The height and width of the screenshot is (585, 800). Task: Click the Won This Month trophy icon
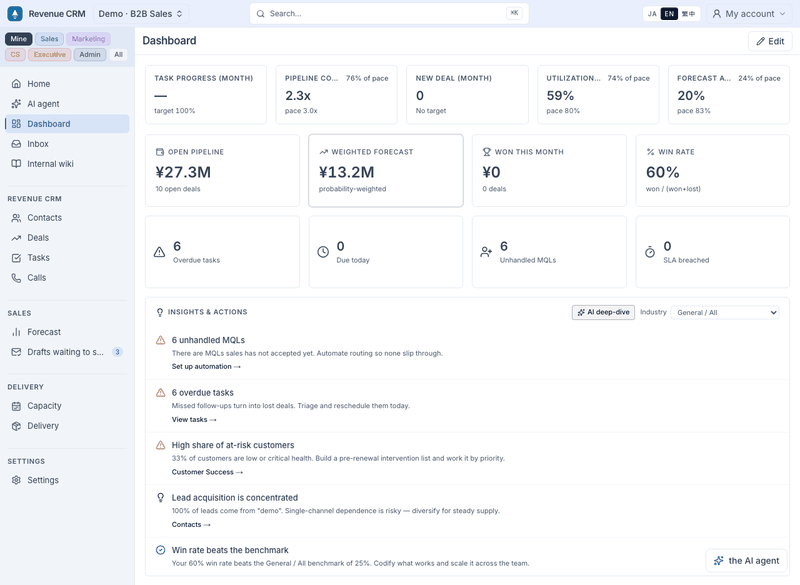[487, 152]
